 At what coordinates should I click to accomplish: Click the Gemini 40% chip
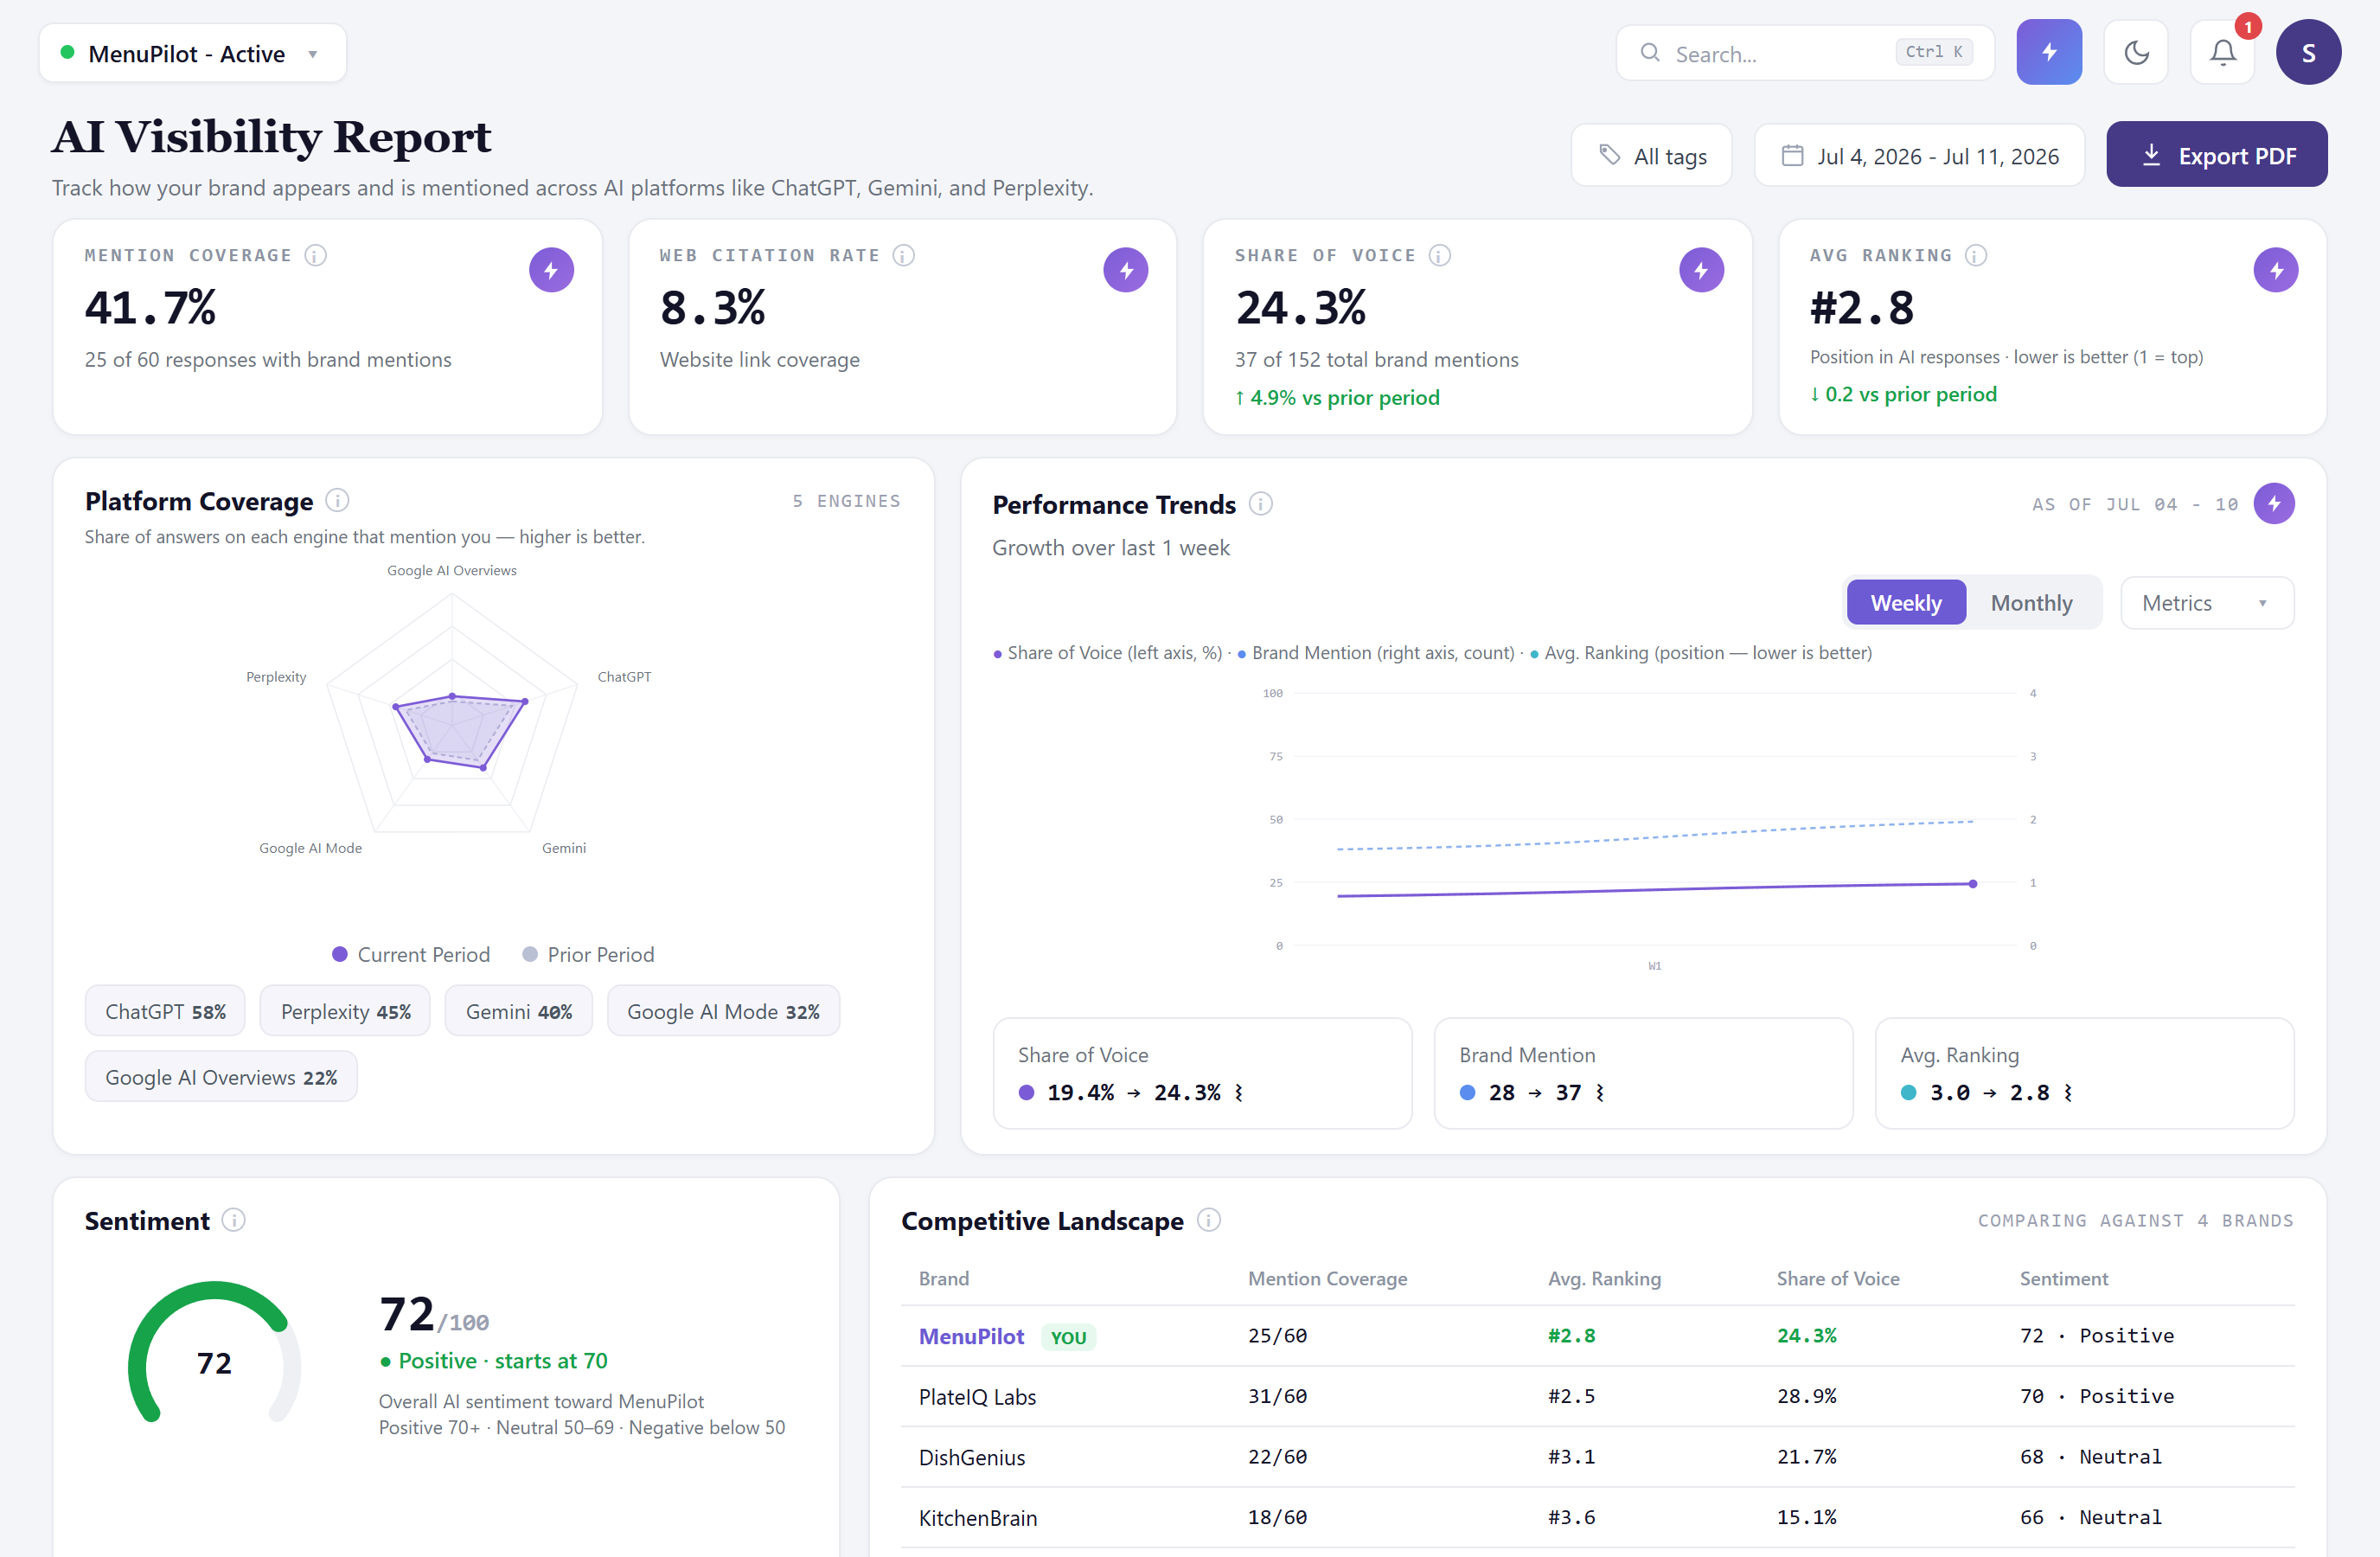coord(518,1011)
